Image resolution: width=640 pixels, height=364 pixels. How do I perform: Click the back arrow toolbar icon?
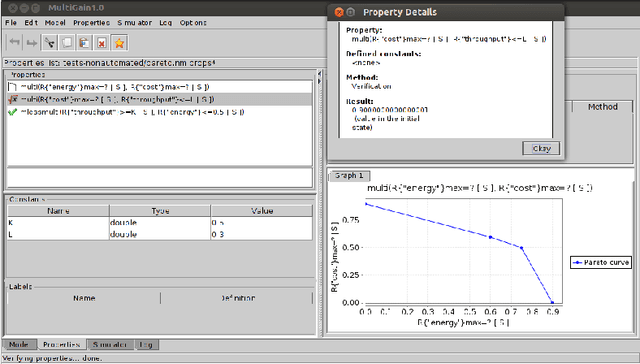pyautogui.click(x=15, y=42)
